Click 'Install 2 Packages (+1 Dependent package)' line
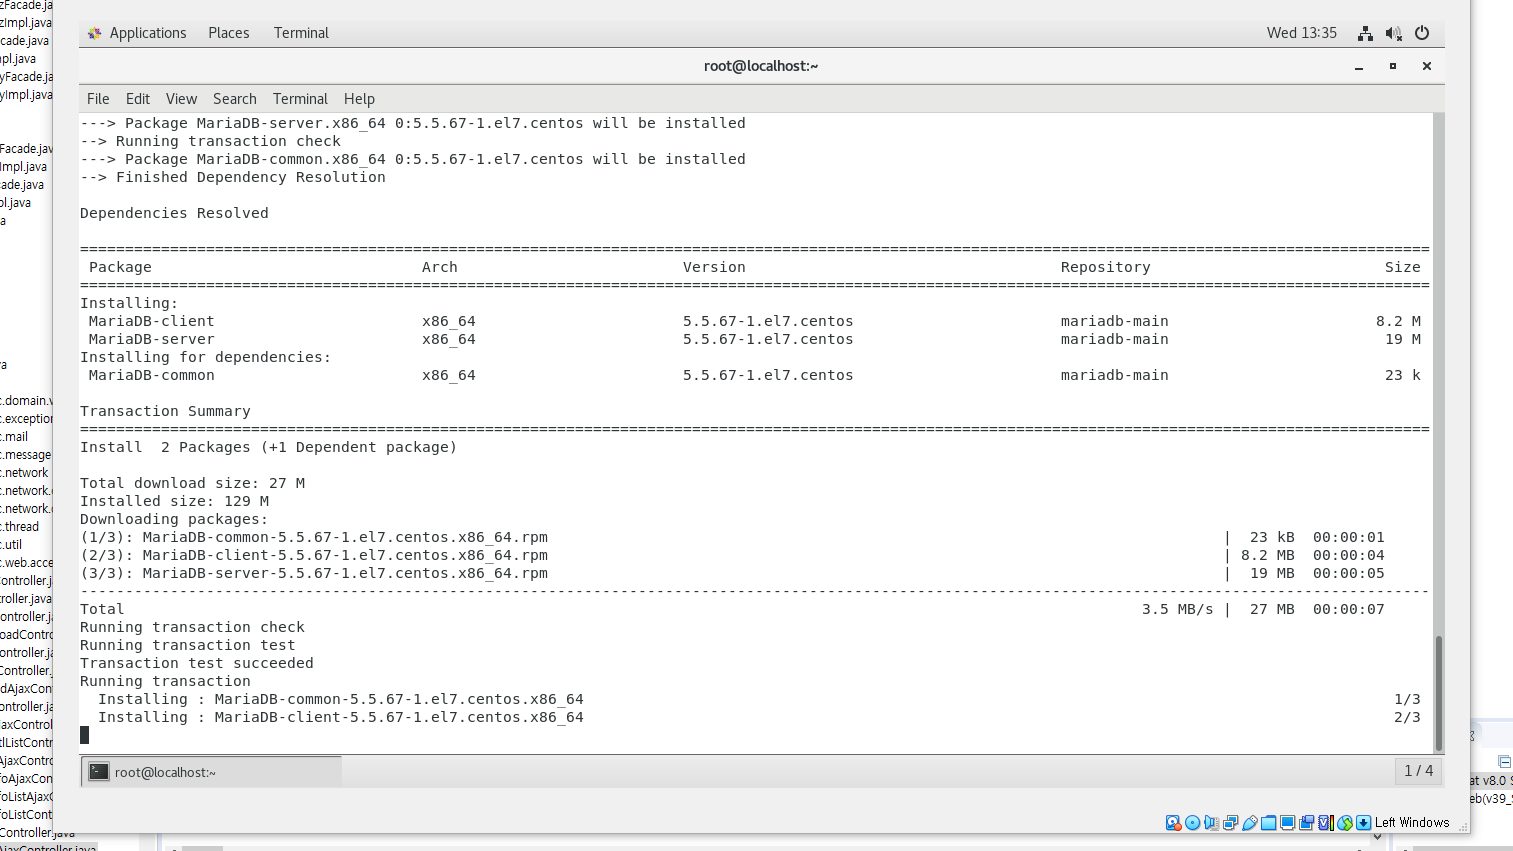This screenshot has width=1513, height=851. 268,447
